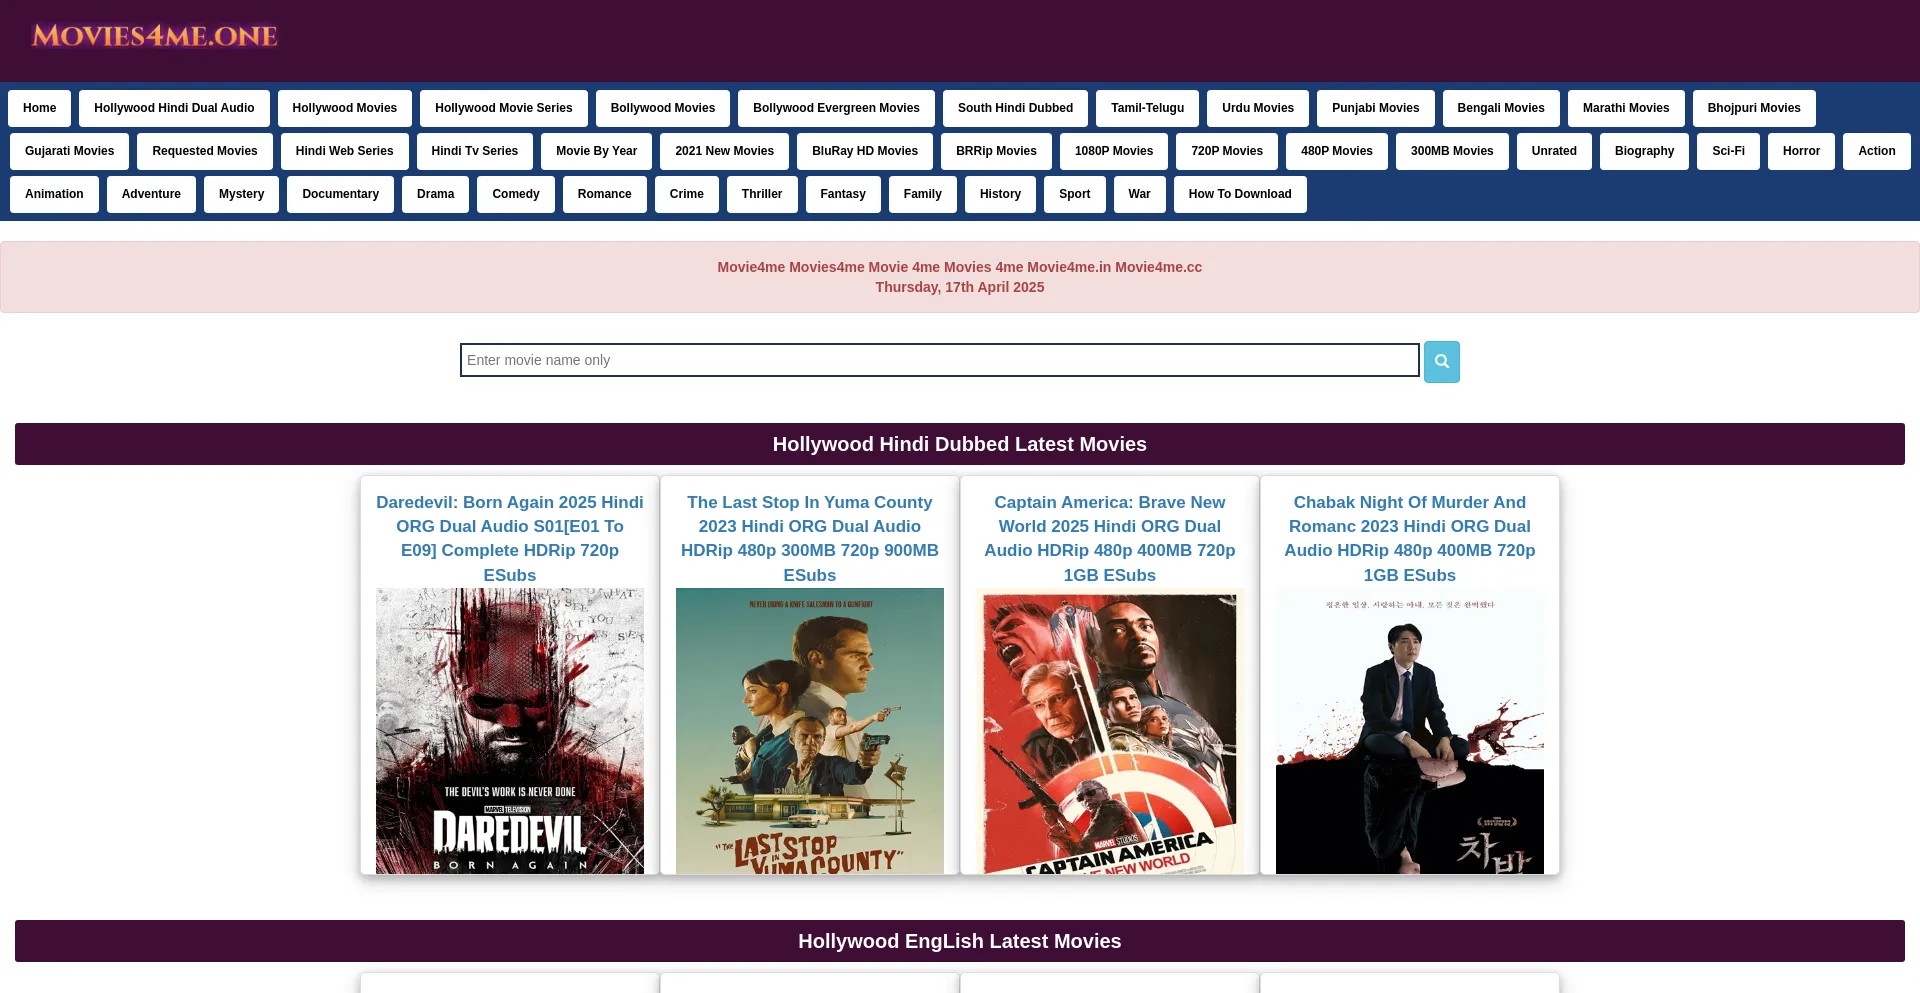The height and width of the screenshot is (993, 1920).
Task: Open BluRay HD Movies category
Action: (x=865, y=151)
